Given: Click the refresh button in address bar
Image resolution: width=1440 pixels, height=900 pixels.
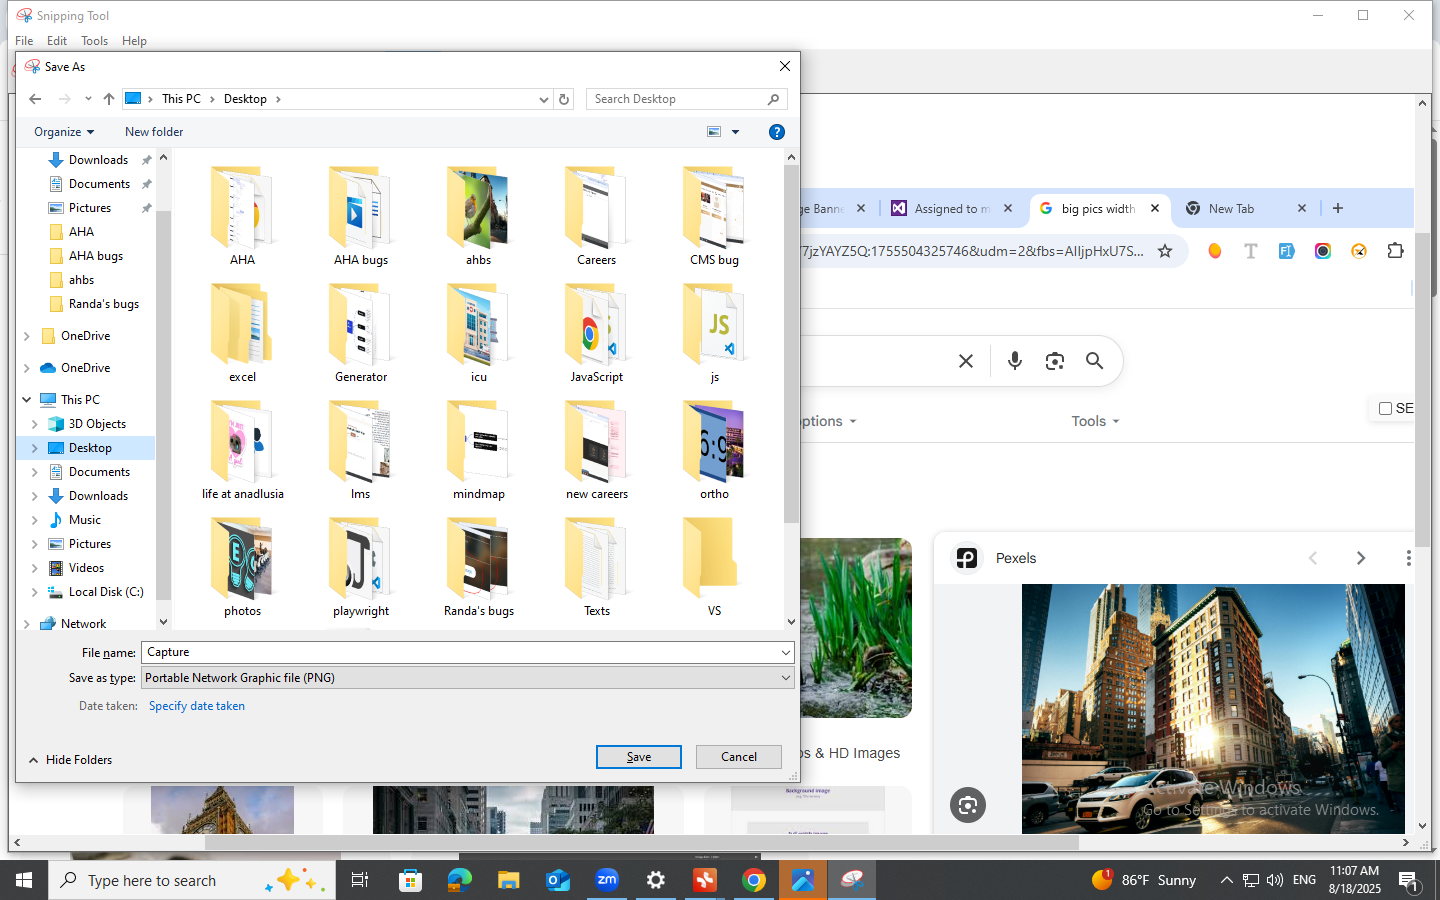Looking at the screenshot, I should 564,99.
